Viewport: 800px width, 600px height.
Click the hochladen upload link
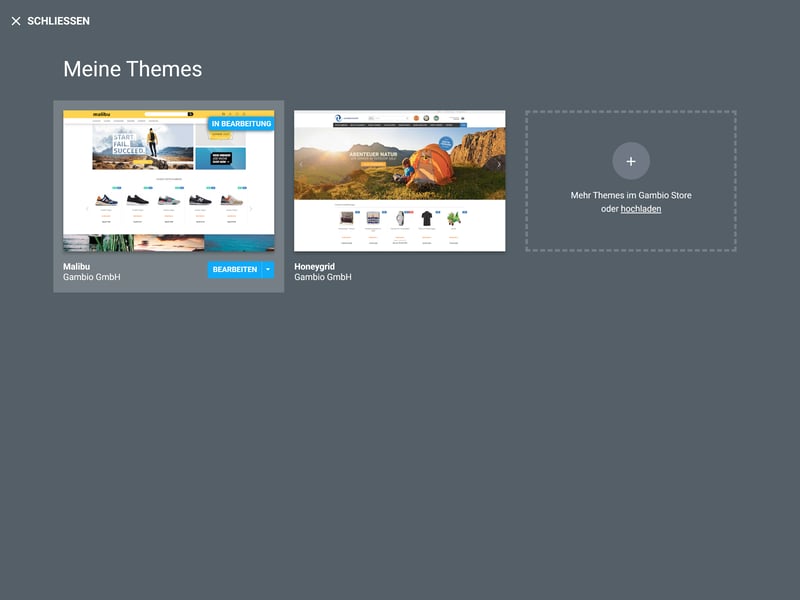(641, 209)
